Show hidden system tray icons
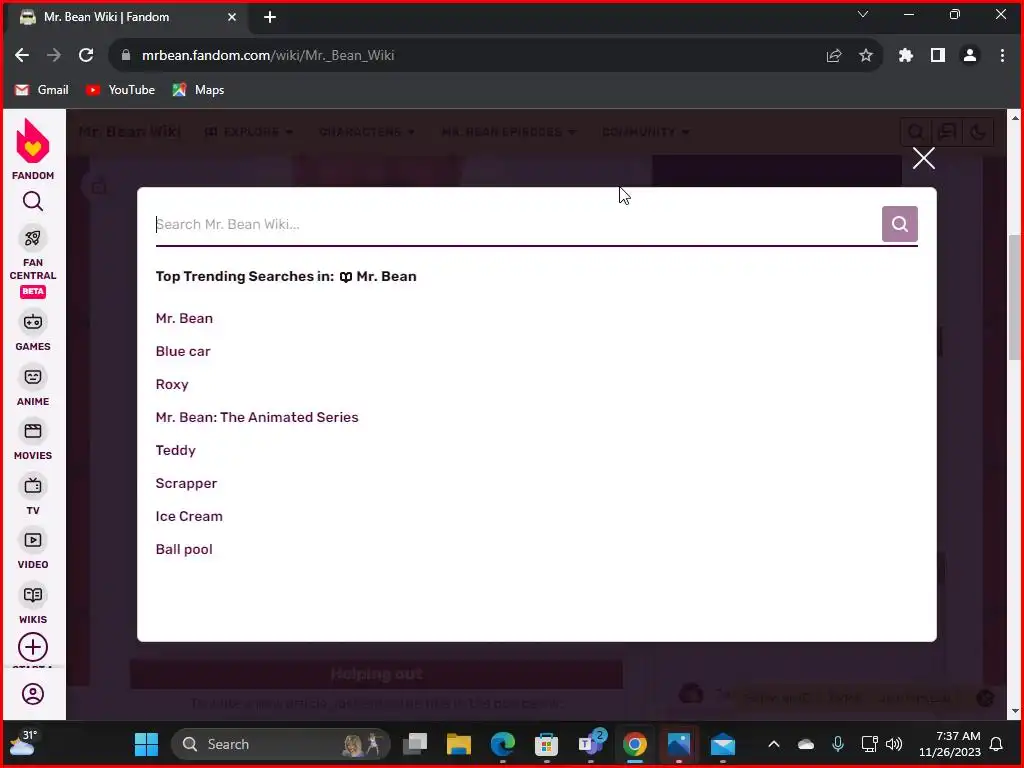Screen dimensions: 1024x768 [774, 744]
